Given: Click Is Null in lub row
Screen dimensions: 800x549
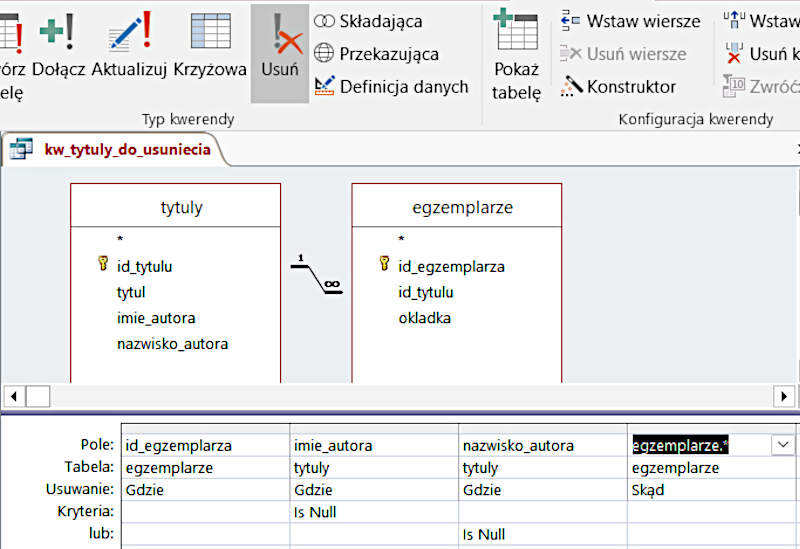Looking at the screenshot, I should 543,534.
